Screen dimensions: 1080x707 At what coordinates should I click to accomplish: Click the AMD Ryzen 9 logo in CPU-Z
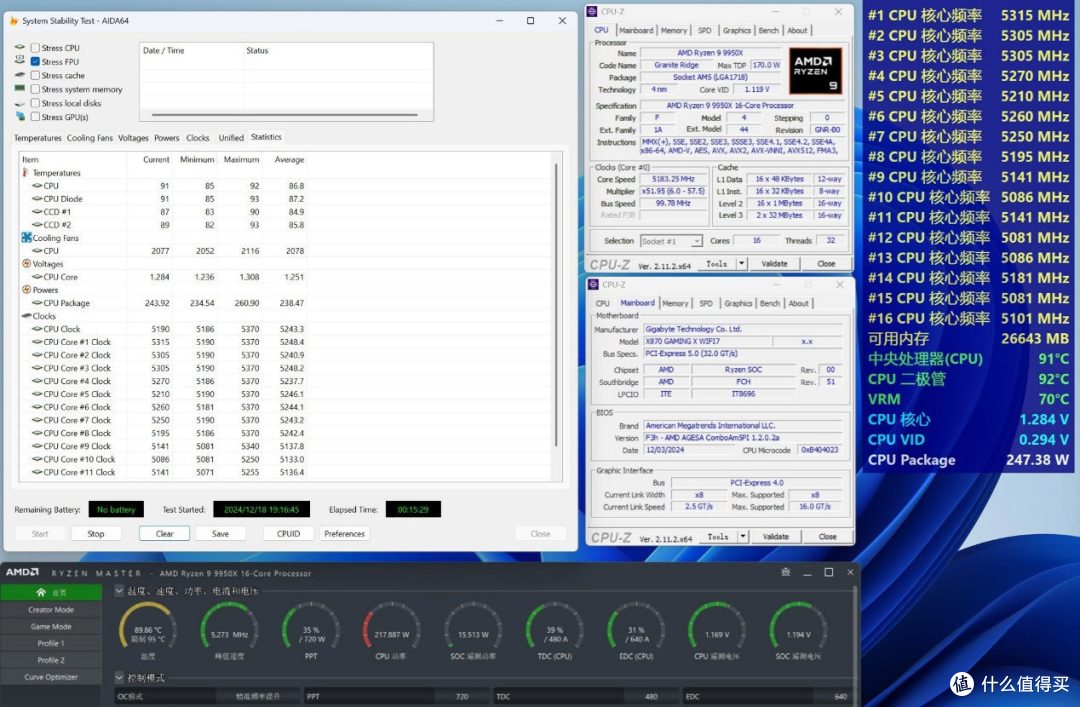click(815, 71)
